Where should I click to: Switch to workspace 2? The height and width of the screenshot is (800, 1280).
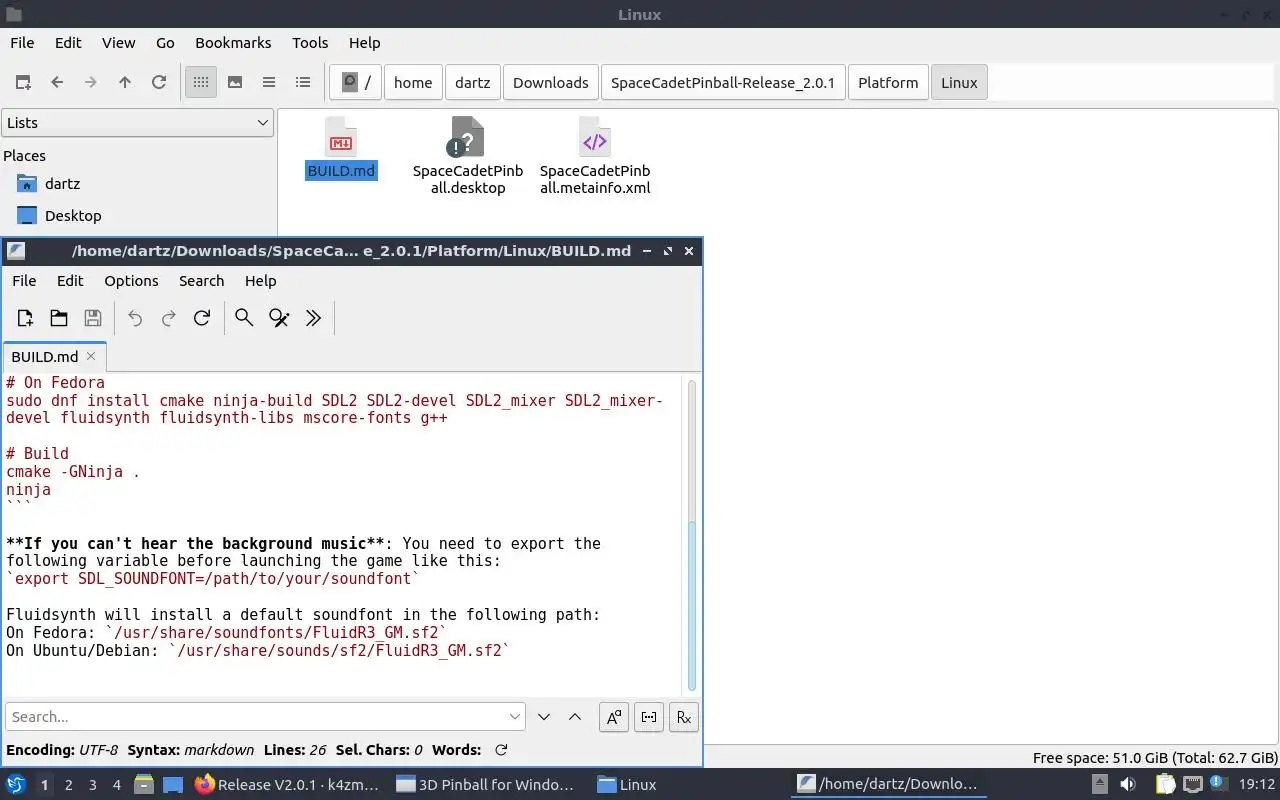tap(68, 785)
